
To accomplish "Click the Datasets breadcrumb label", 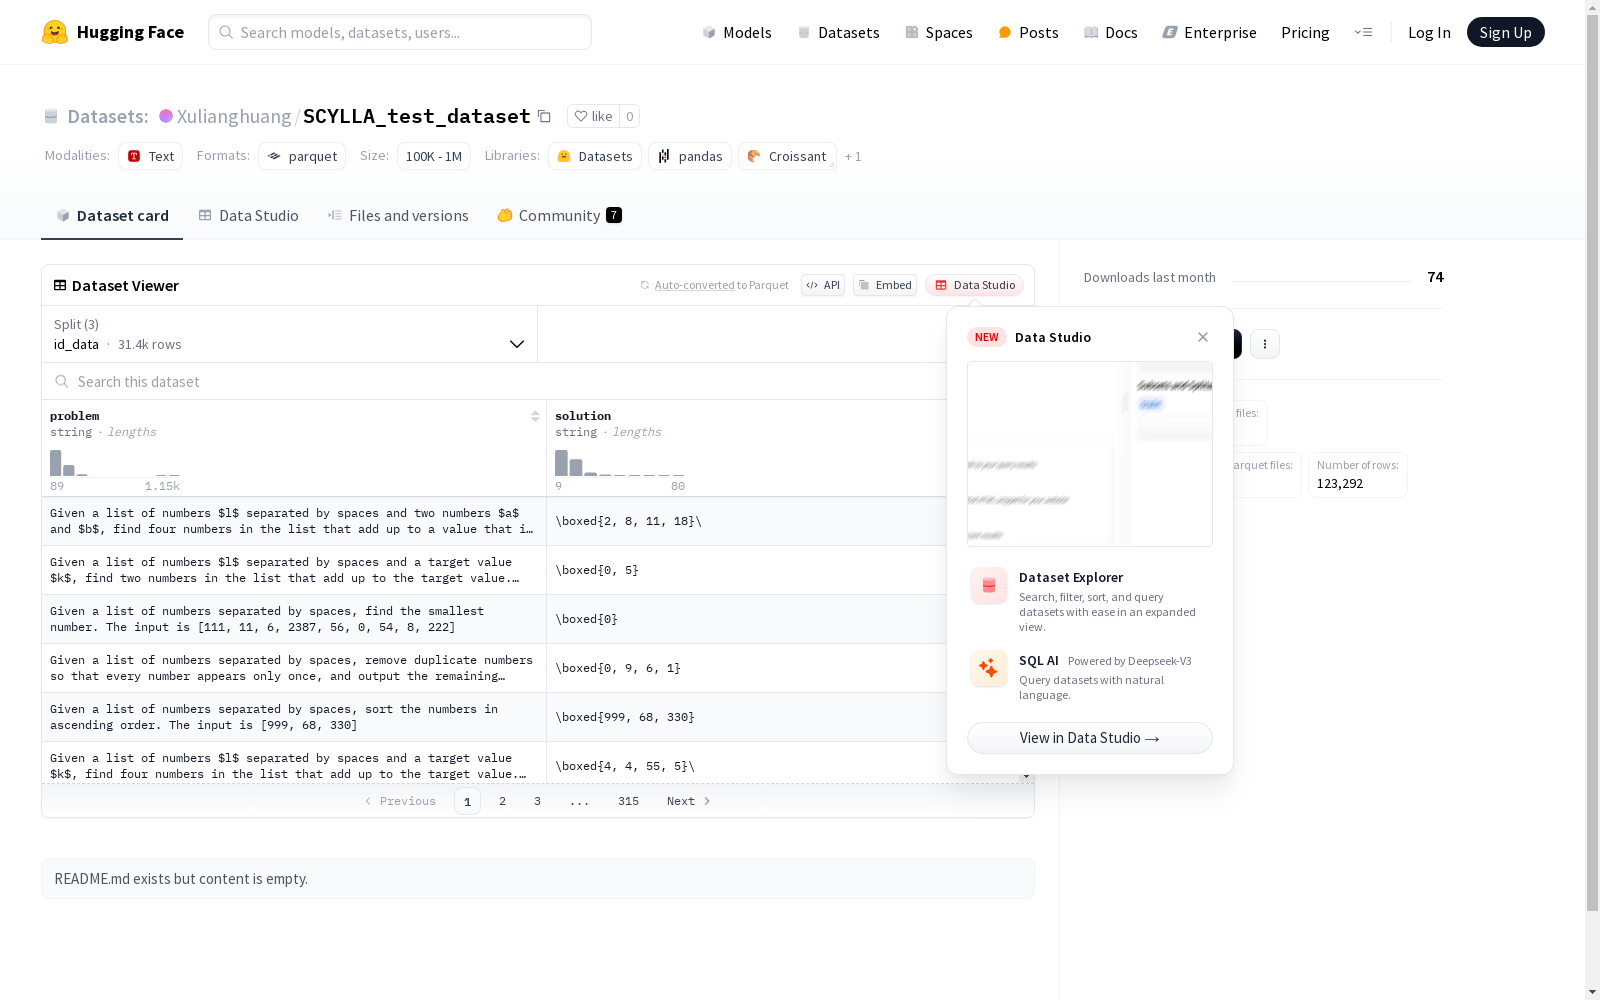I will click(108, 116).
